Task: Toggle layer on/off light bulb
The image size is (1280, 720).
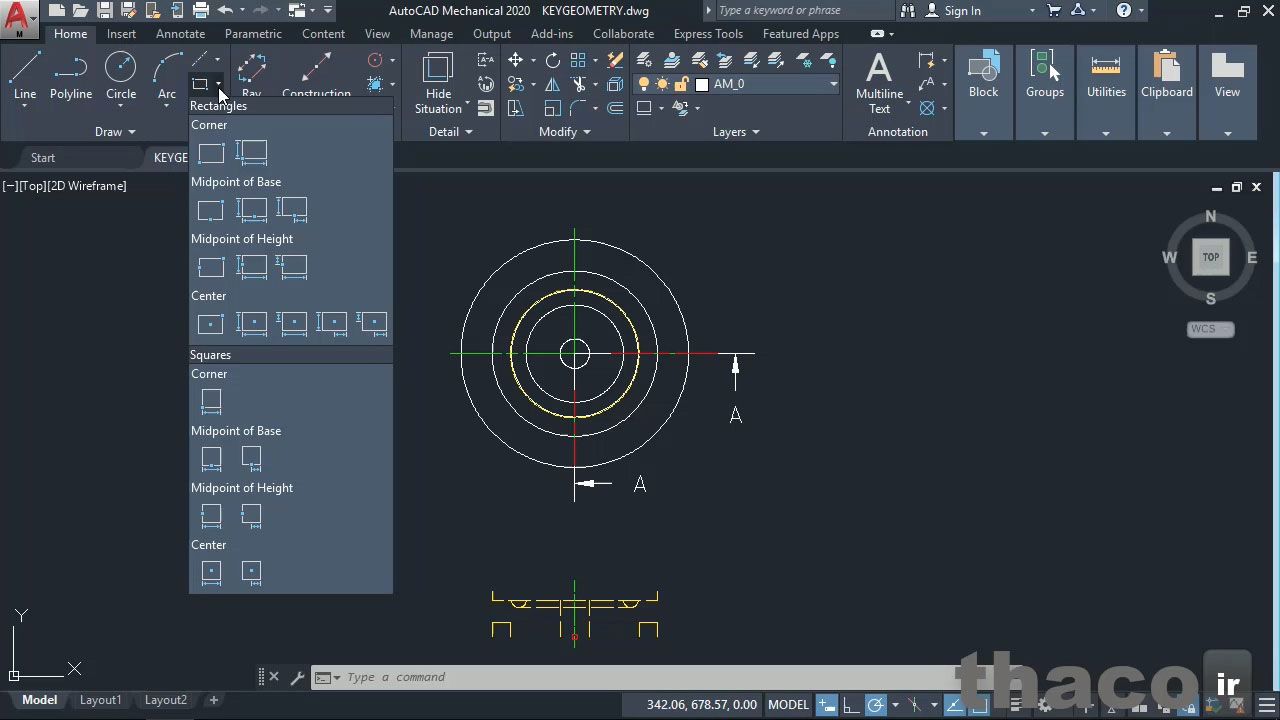Action: (644, 85)
